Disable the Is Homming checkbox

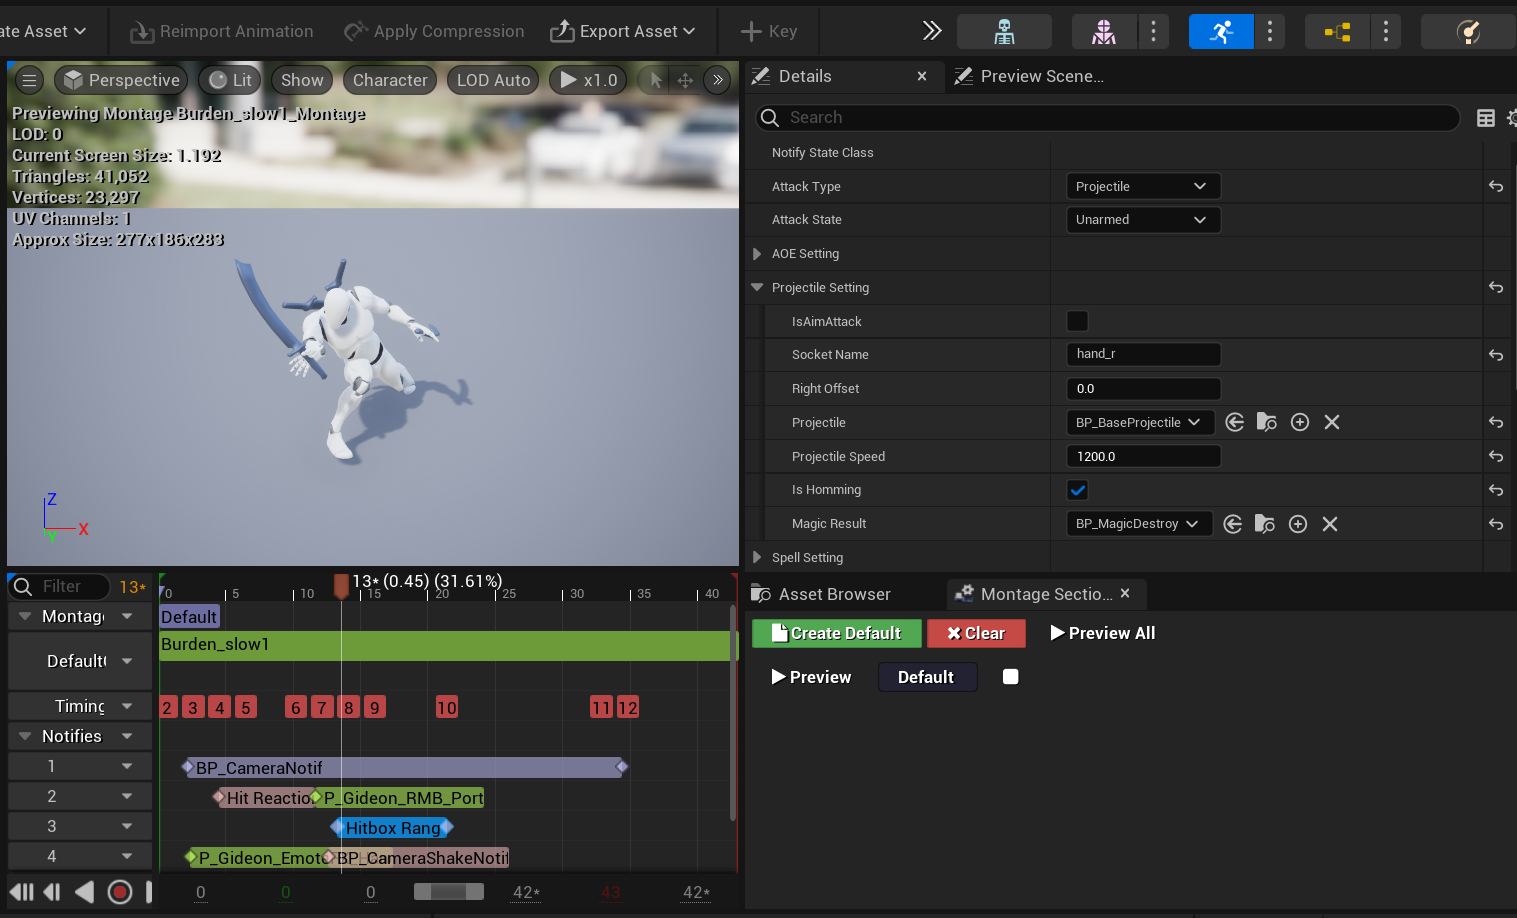tap(1077, 490)
